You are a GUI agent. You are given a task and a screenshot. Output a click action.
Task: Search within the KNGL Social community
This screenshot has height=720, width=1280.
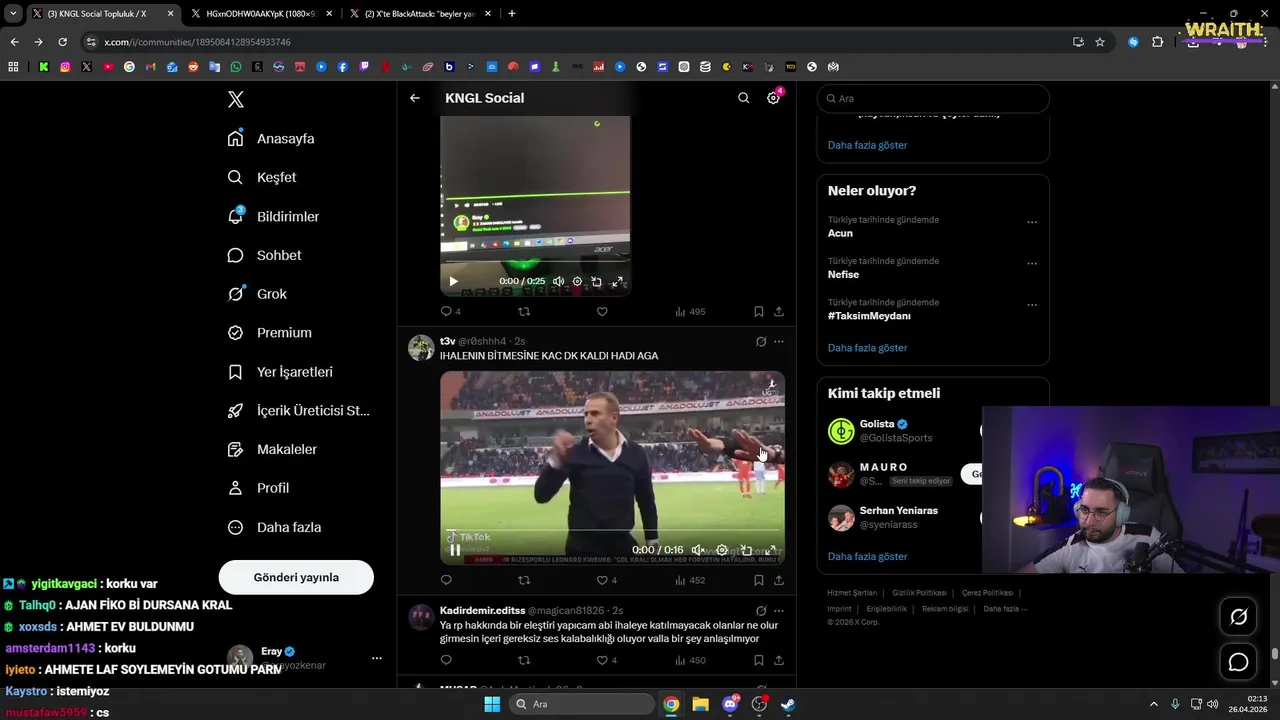coord(743,98)
